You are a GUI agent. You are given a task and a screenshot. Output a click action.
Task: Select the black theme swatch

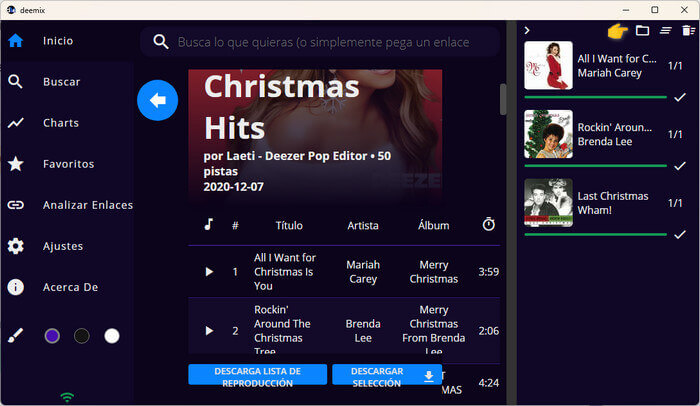pos(82,335)
